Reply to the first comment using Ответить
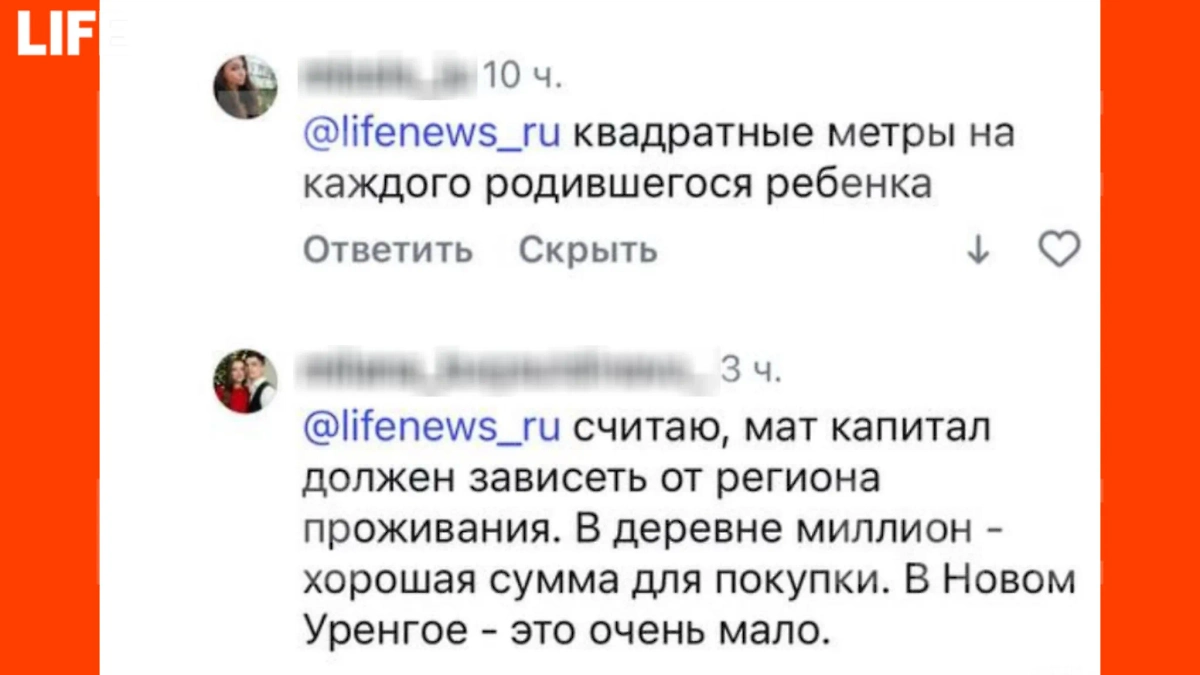Screen dimensions: 1200x675 coord(386,250)
